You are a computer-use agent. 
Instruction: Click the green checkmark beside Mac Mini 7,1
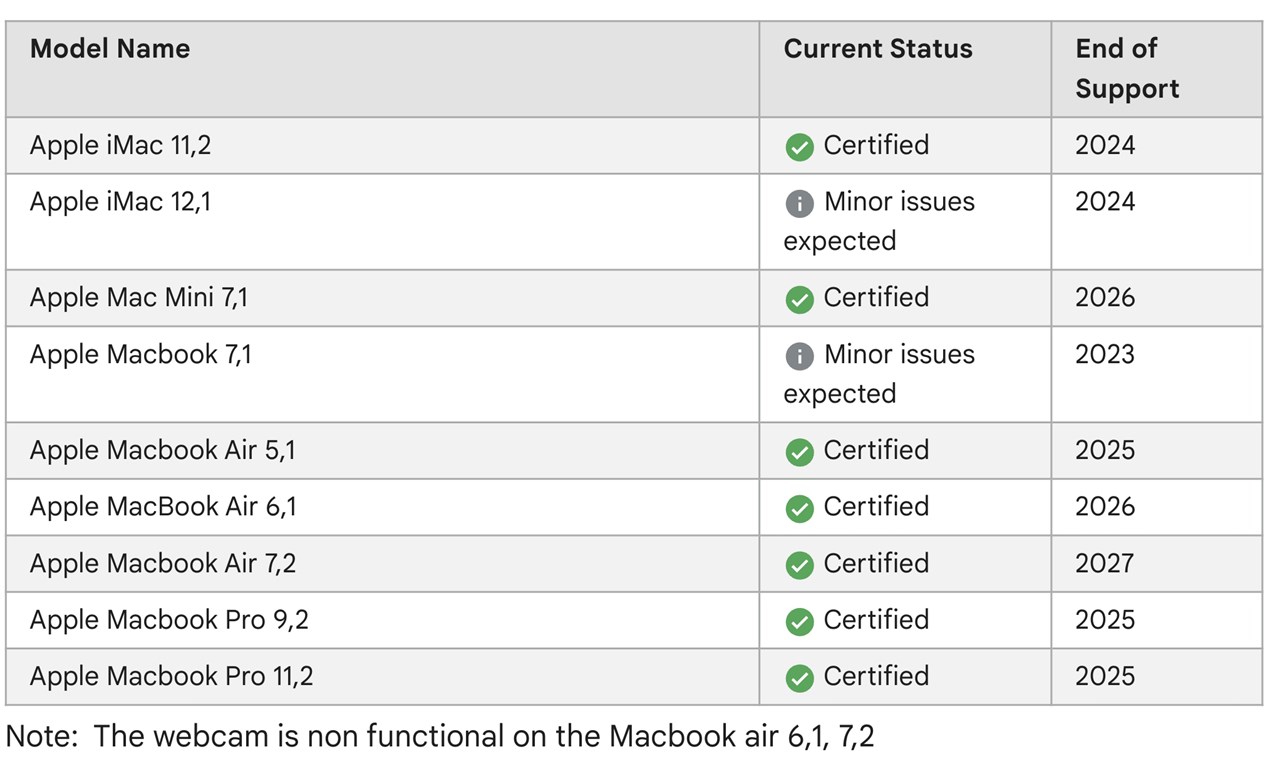[799, 299]
